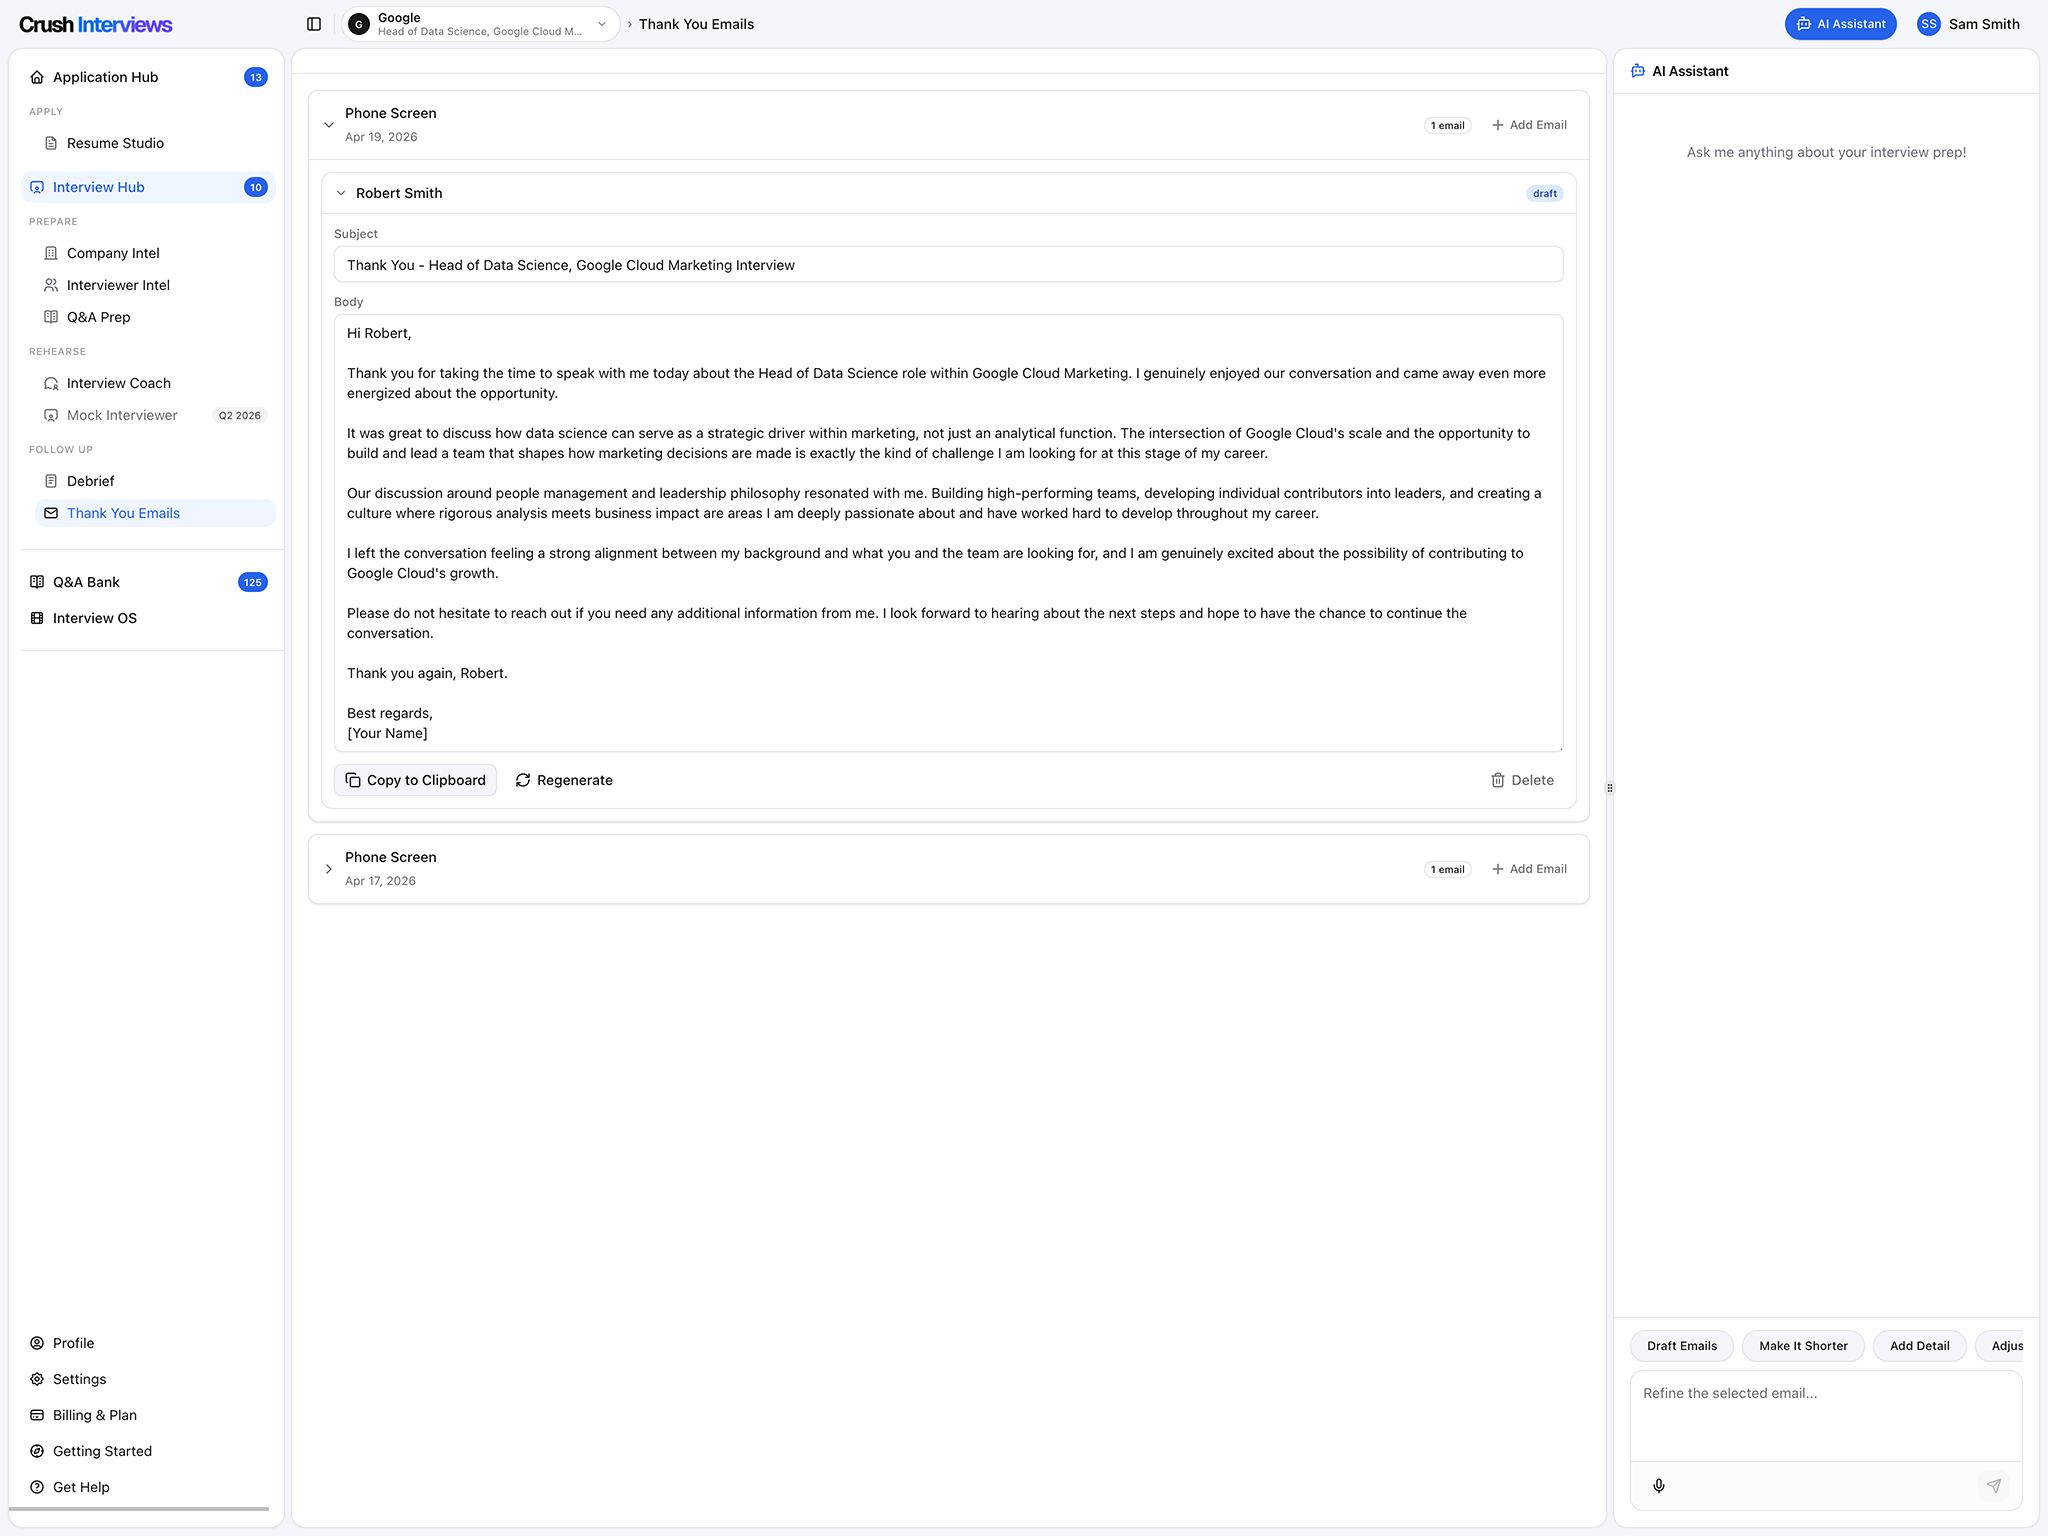Viewport: 2048px width, 1536px height.
Task: Click the Debrief notes icon
Action: point(51,481)
